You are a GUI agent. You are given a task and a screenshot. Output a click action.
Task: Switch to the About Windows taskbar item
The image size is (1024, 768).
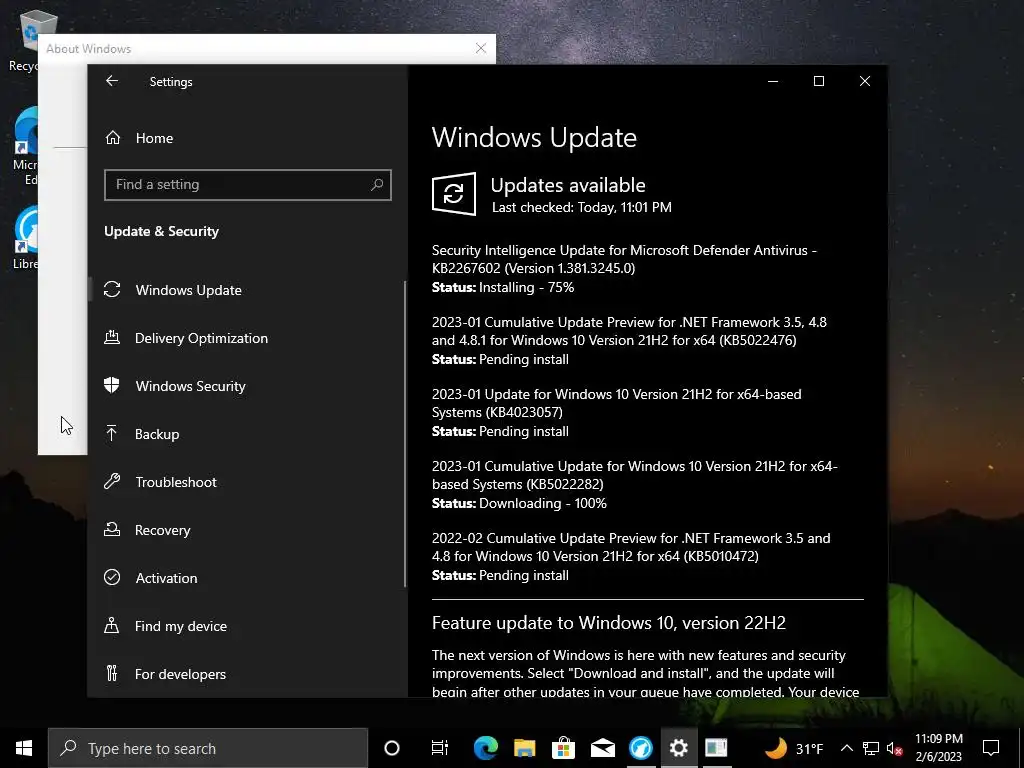[x=716, y=748]
